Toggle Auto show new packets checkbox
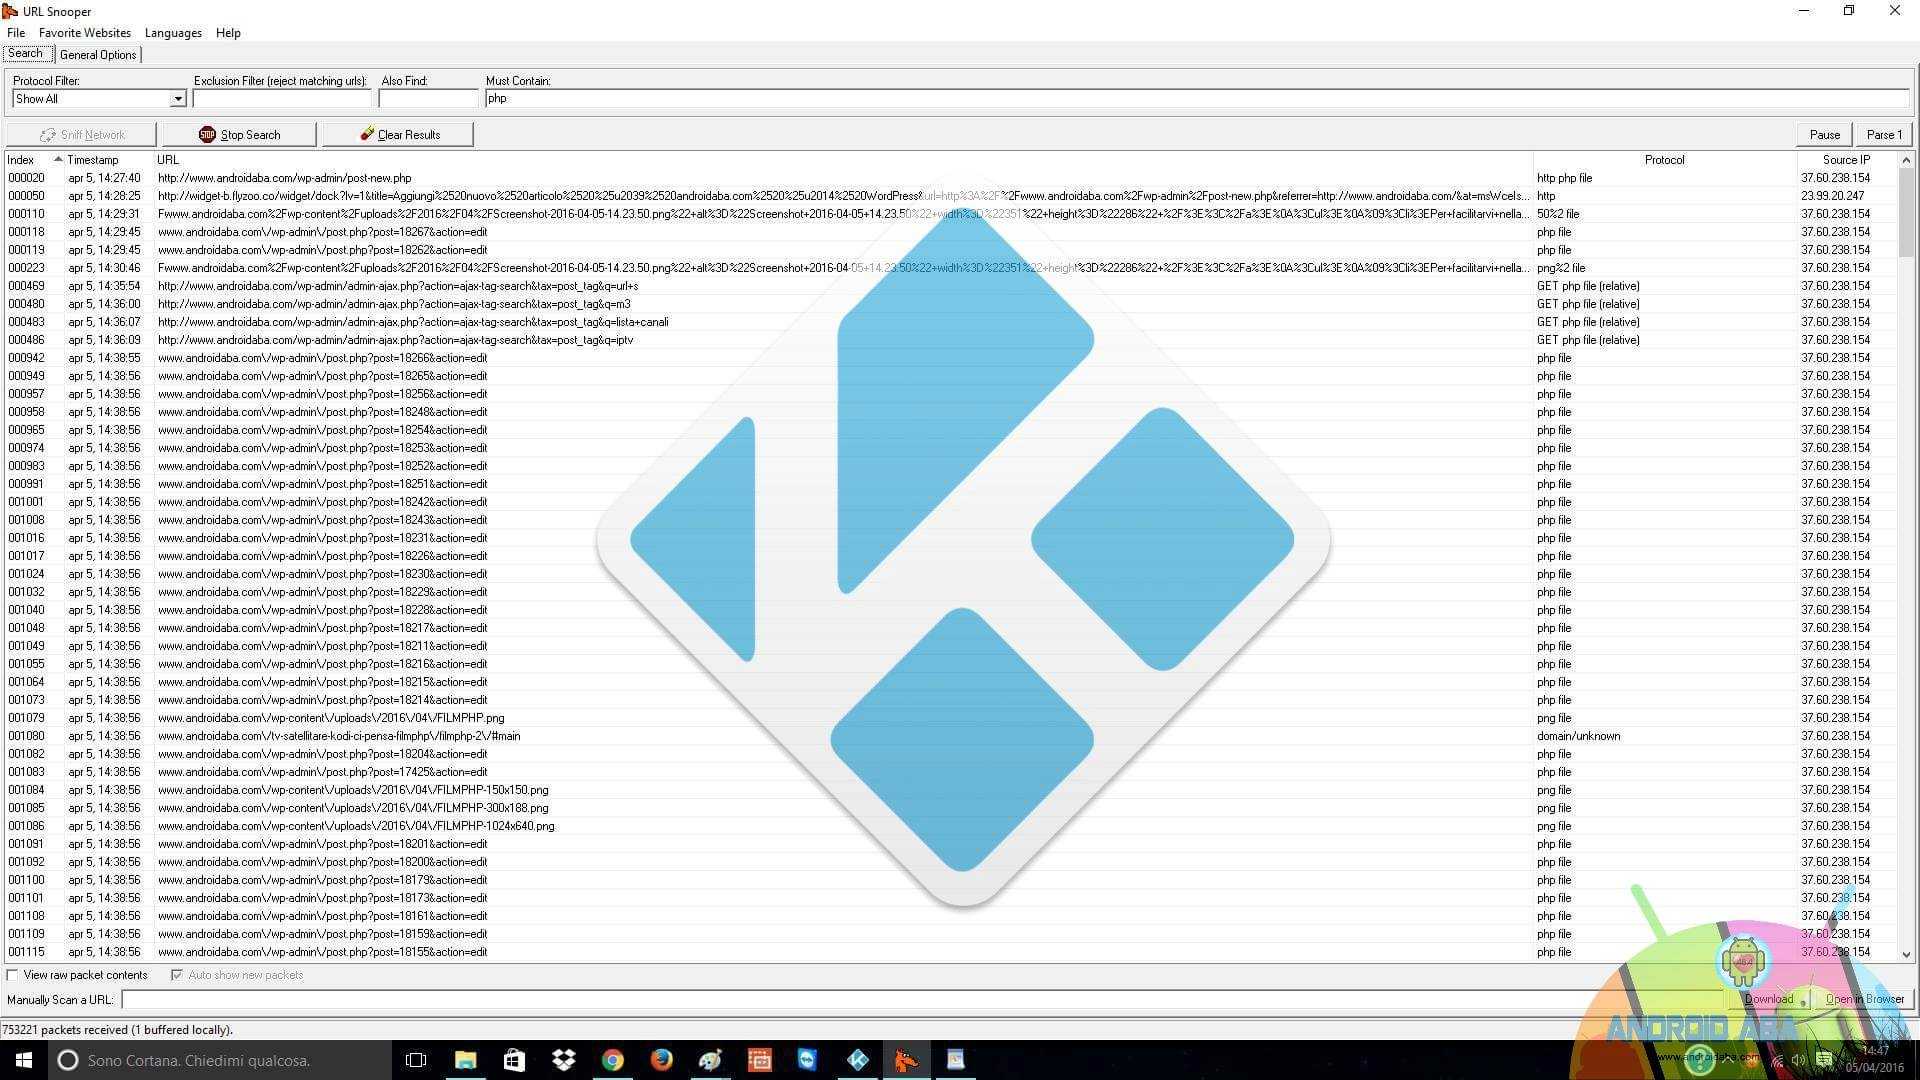 (177, 975)
